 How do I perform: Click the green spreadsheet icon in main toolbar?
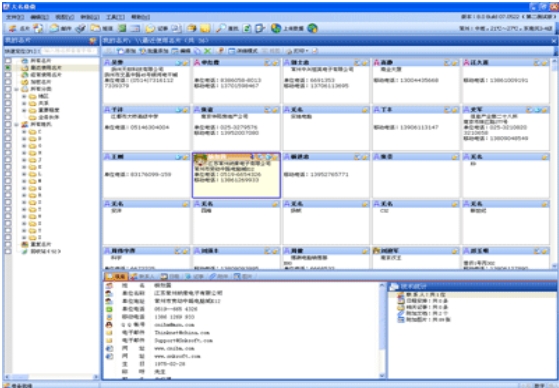coord(122,28)
